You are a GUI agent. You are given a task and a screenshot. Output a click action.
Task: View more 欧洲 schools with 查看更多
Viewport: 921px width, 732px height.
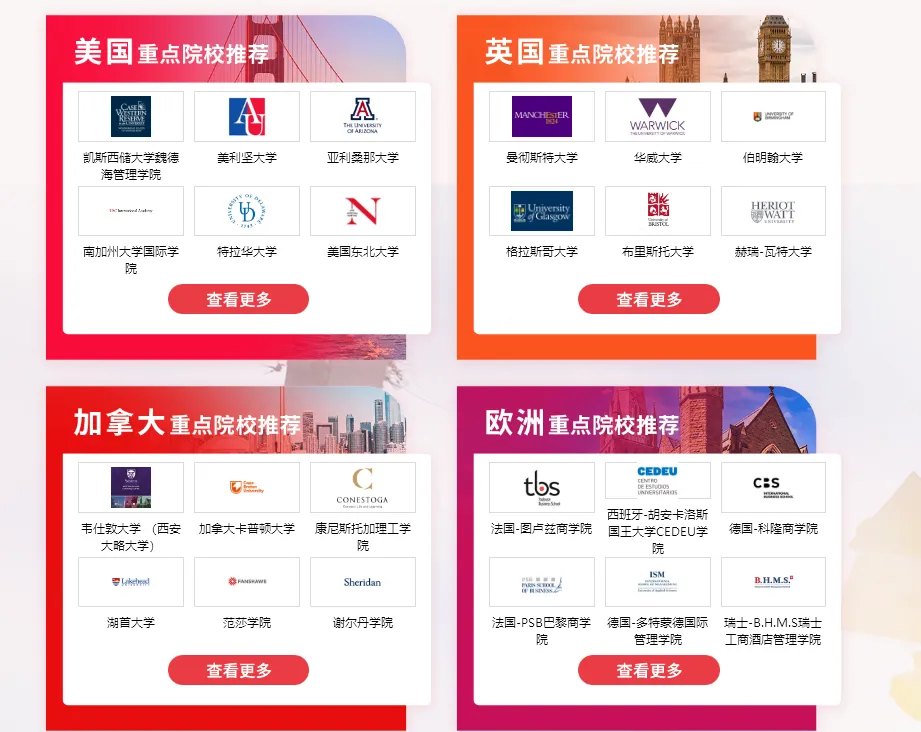click(x=648, y=670)
